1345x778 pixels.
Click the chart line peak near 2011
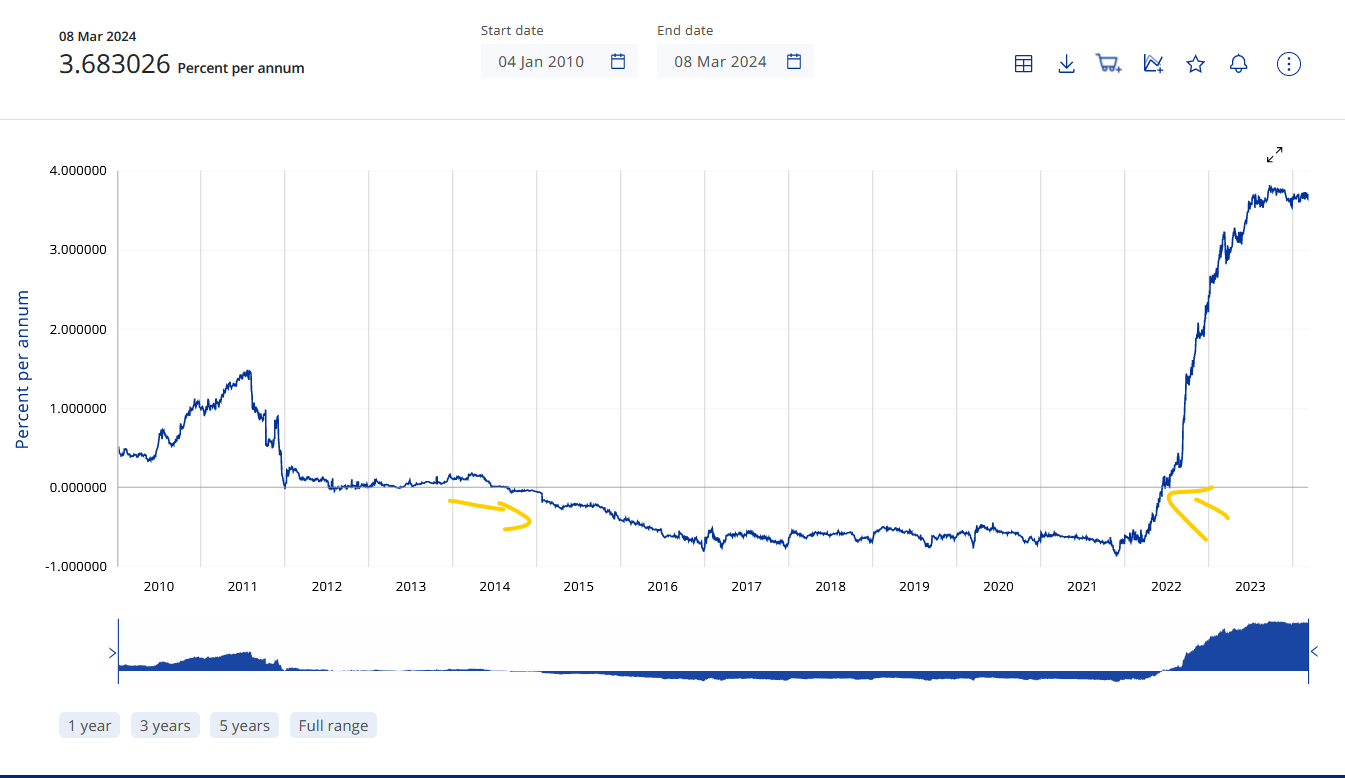pos(248,372)
